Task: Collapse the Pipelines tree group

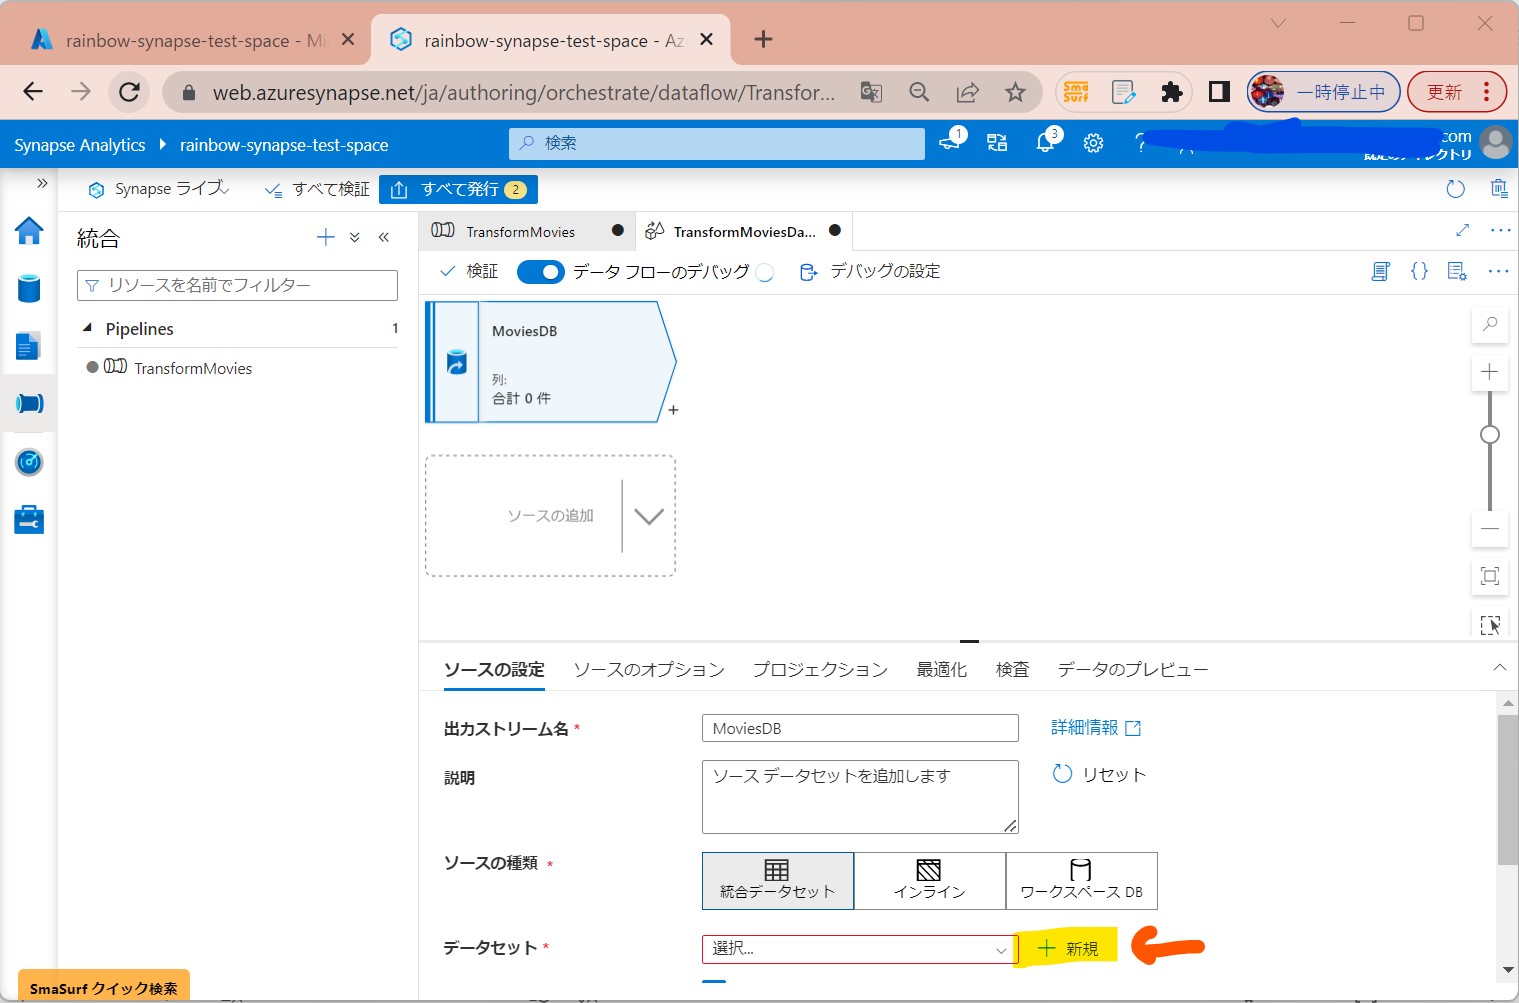Action: click(87, 328)
